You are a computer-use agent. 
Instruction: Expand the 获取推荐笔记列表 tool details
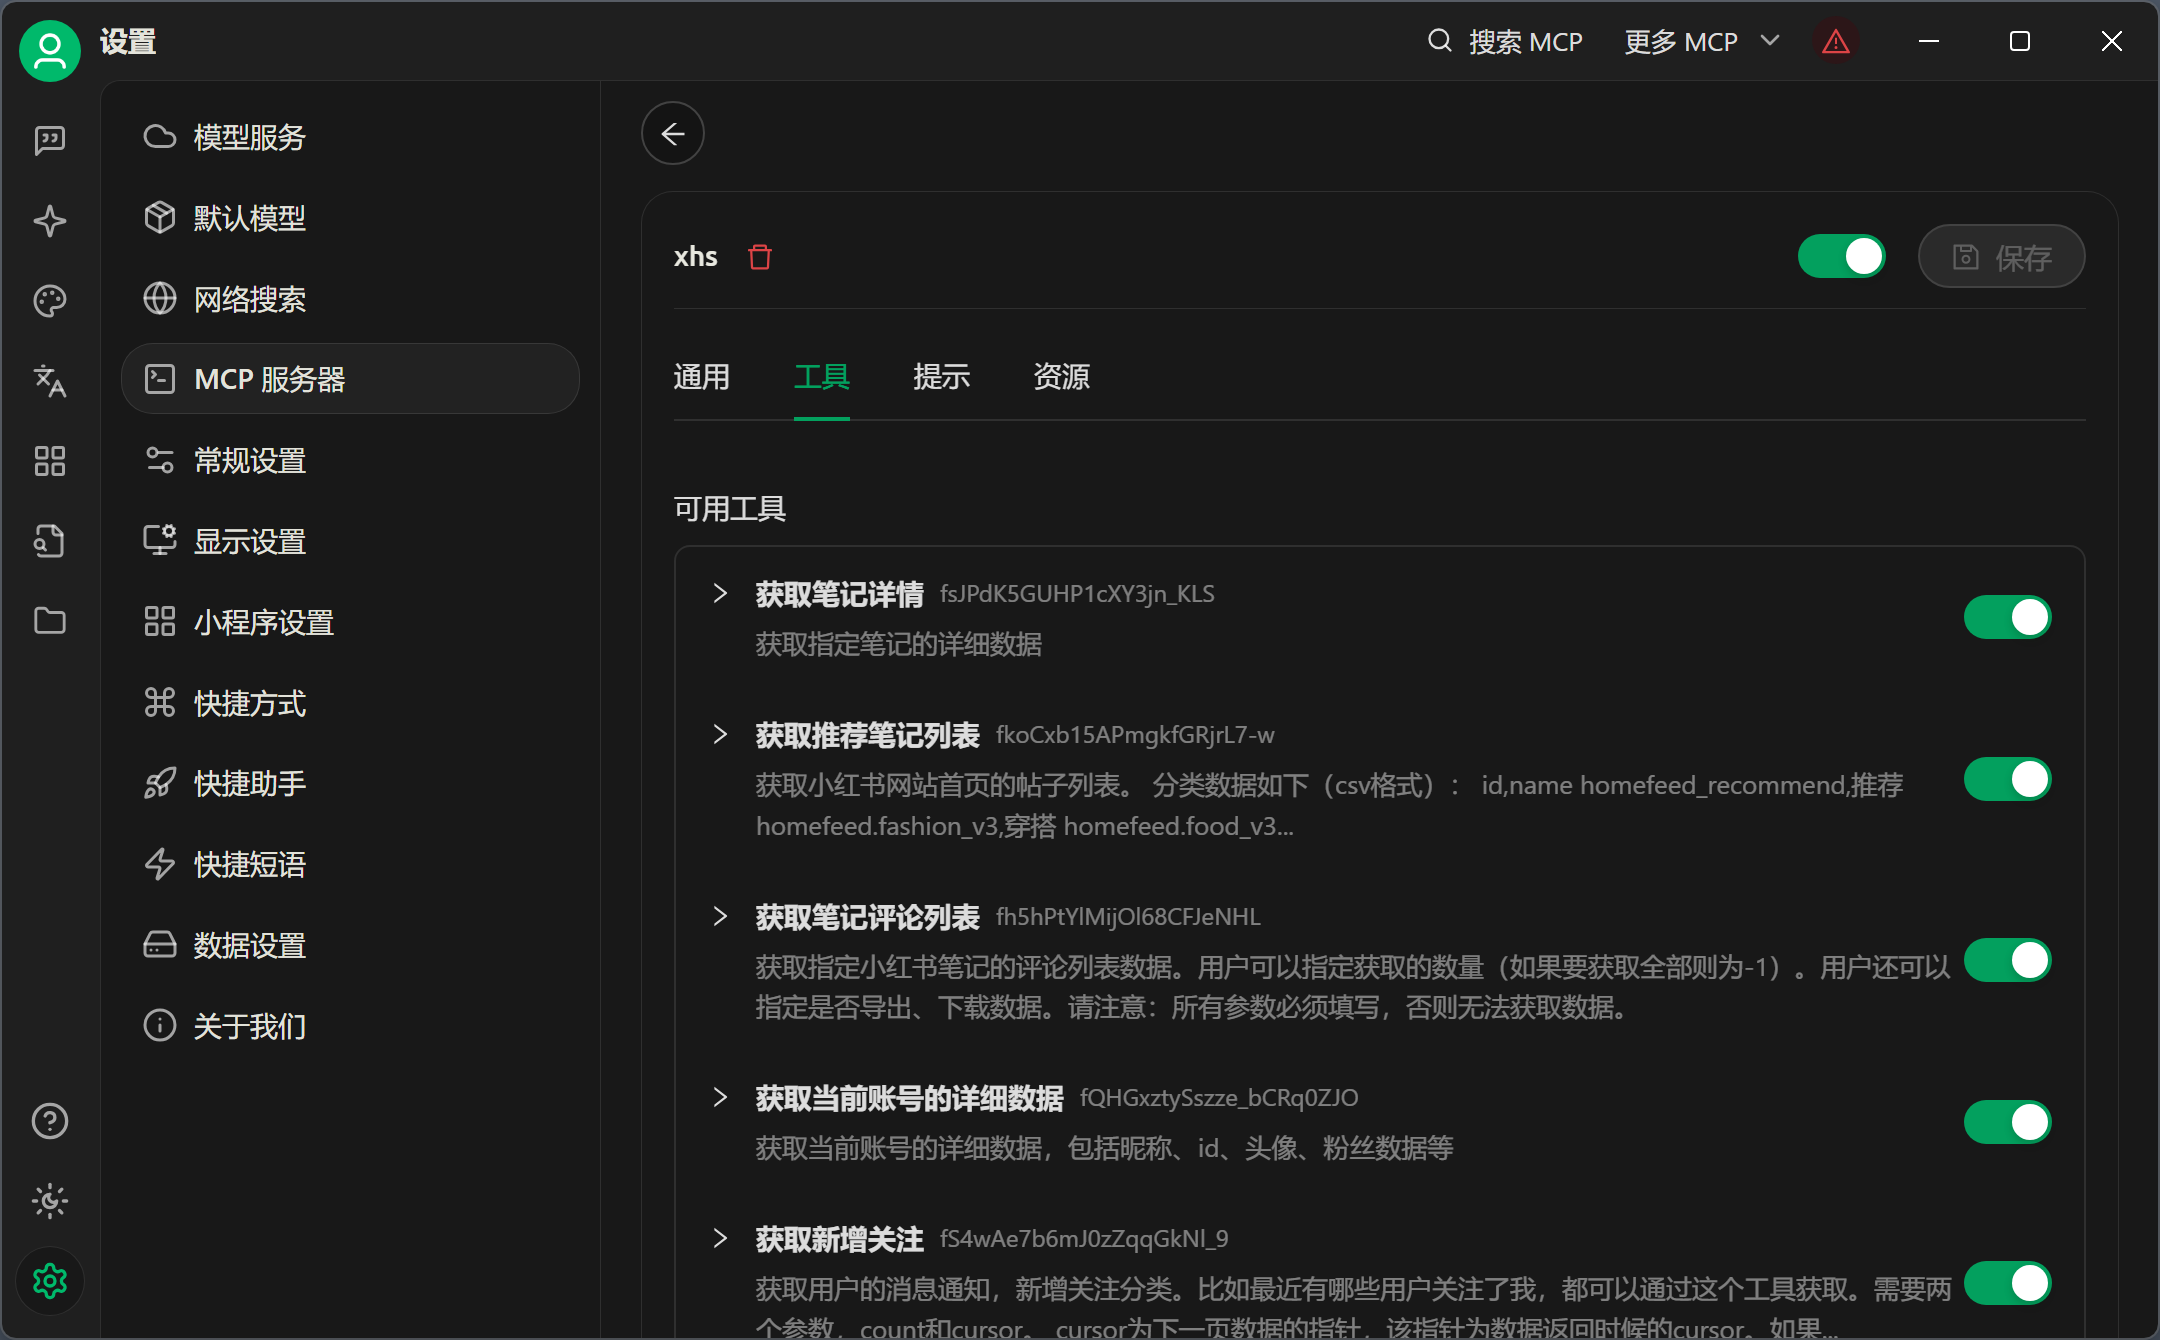coord(720,735)
